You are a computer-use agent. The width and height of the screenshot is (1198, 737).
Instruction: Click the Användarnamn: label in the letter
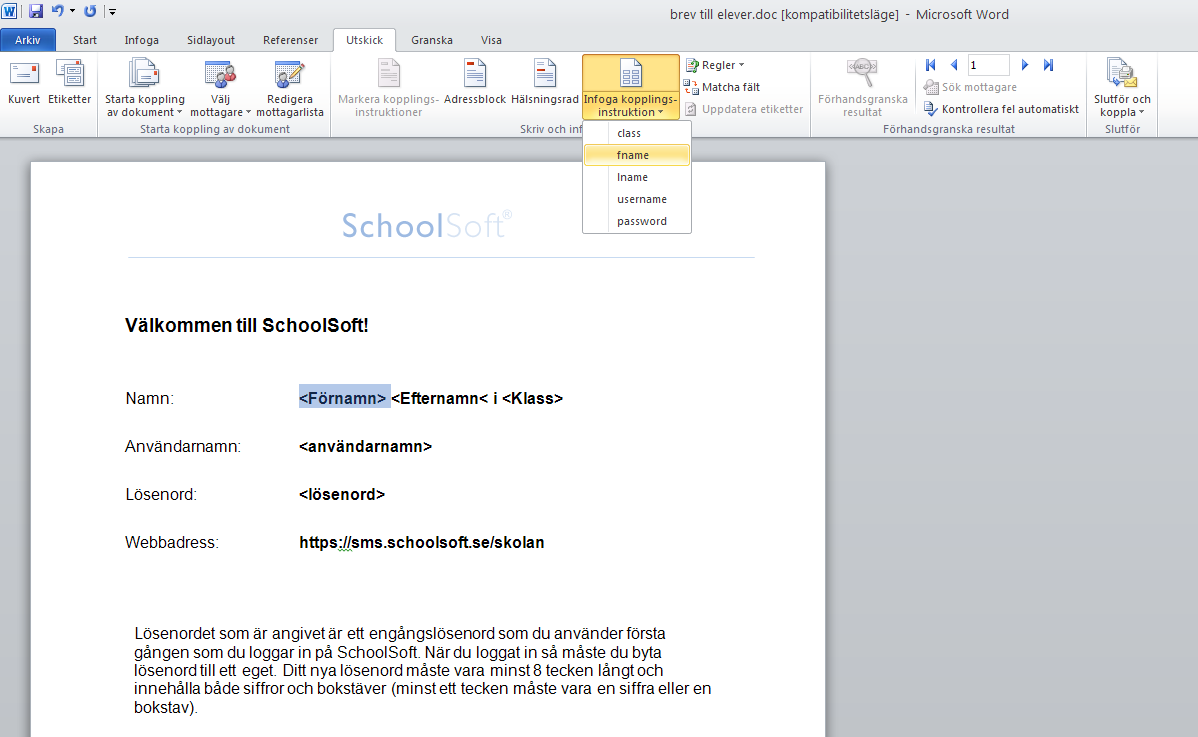pos(183,447)
